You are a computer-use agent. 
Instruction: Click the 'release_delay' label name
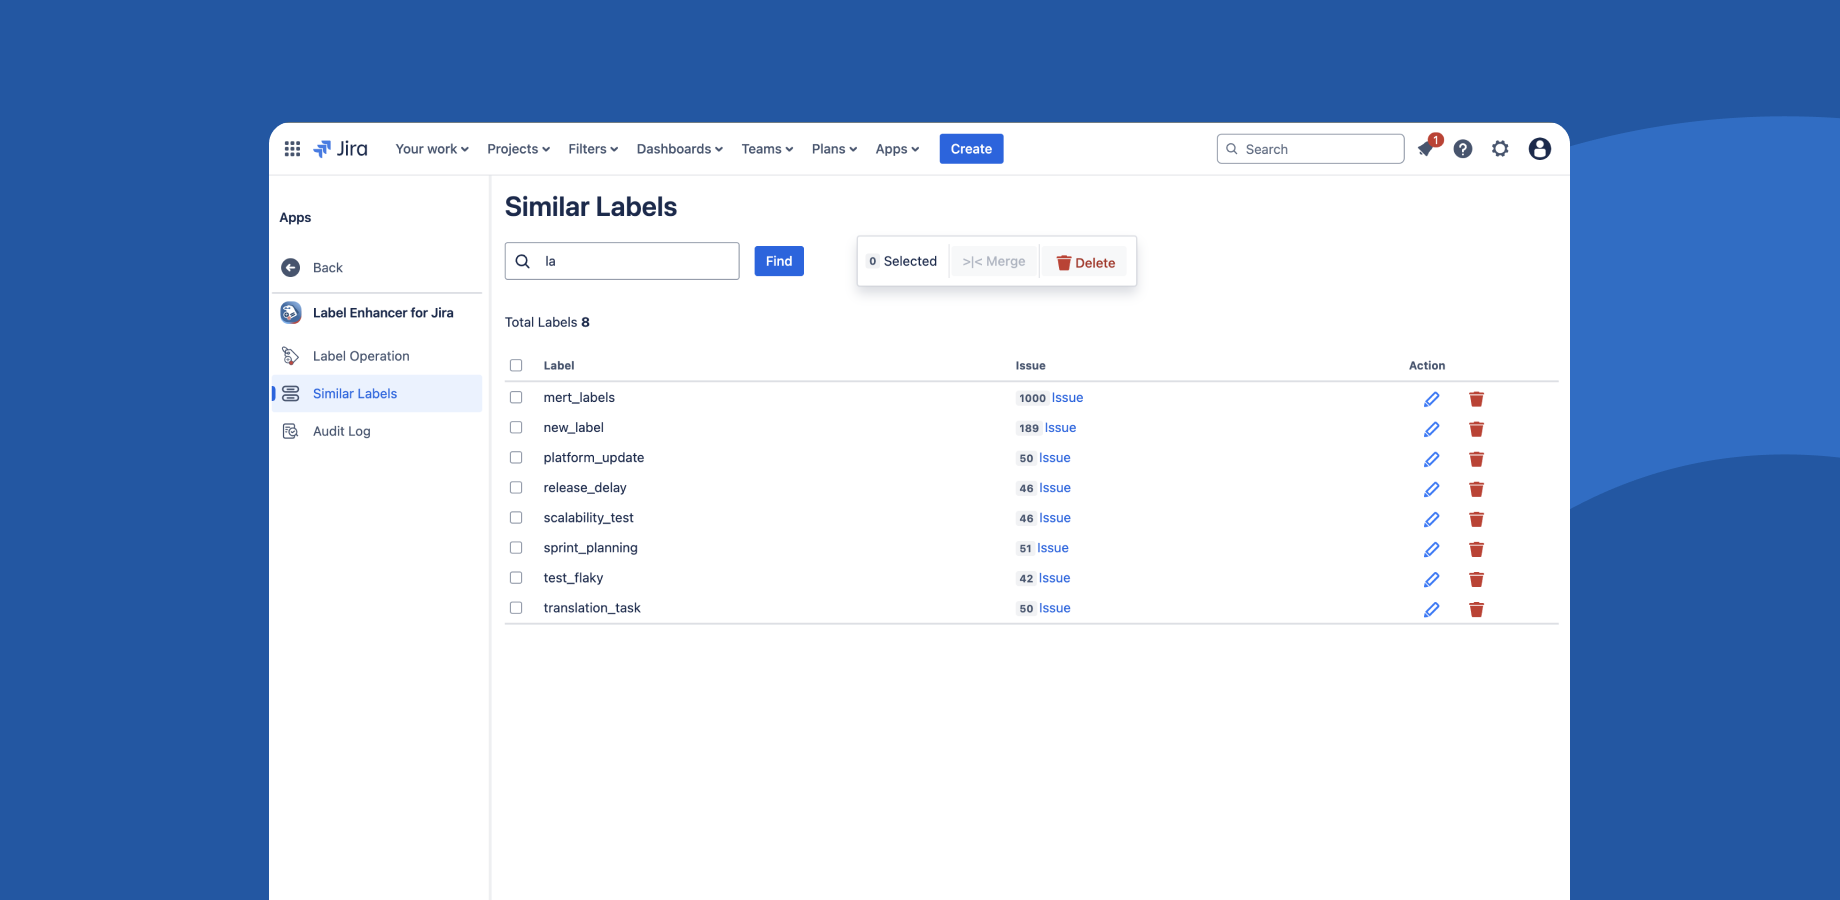585,488
